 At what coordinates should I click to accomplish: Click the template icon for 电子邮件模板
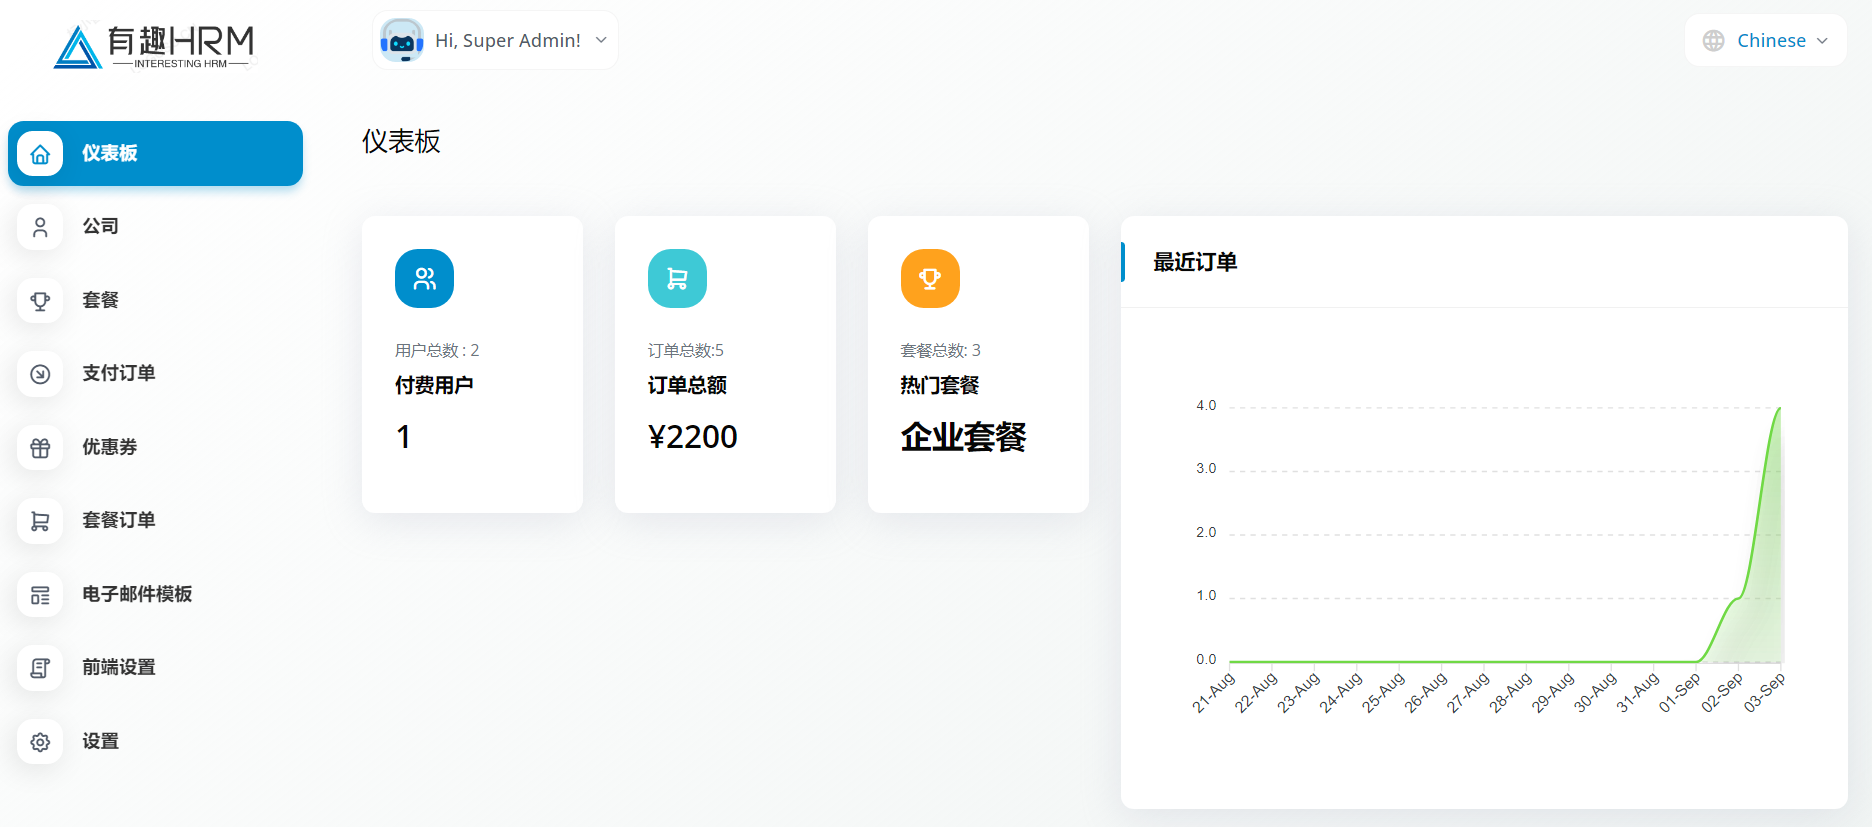tap(40, 595)
